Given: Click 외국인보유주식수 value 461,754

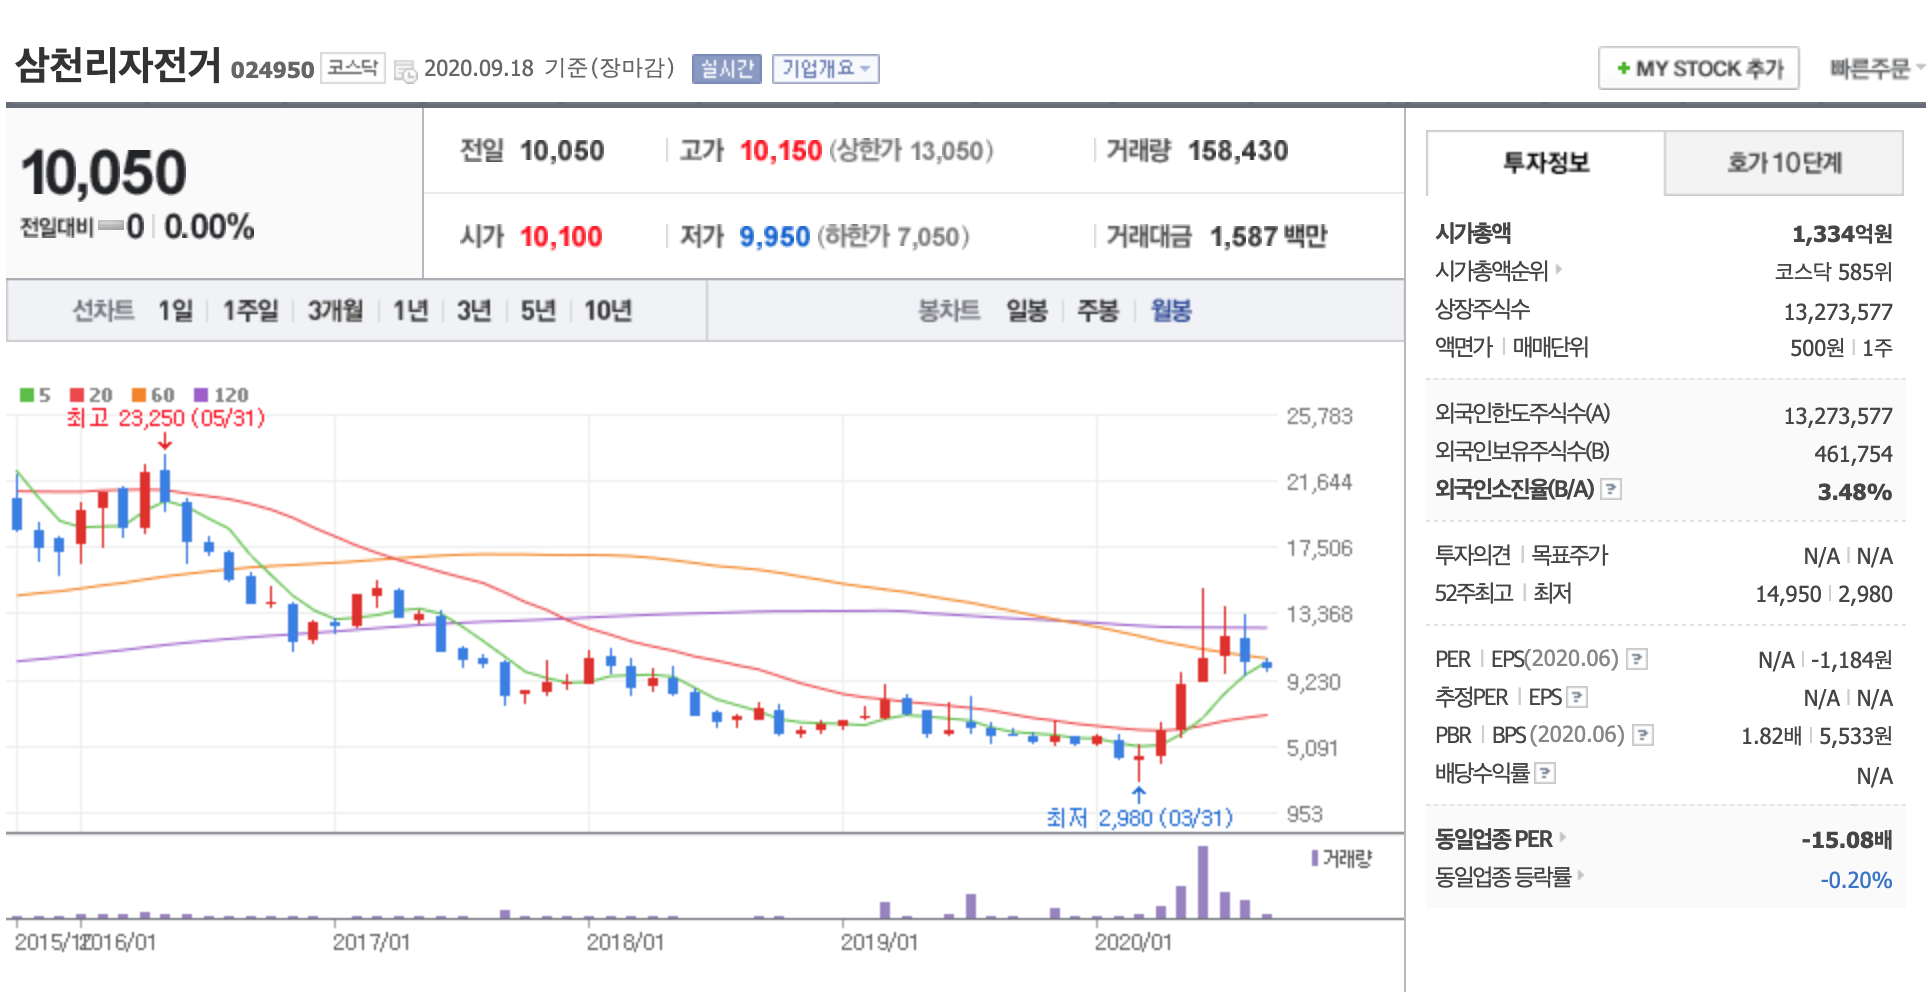Looking at the screenshot, I should click(x=1854, y=454).
